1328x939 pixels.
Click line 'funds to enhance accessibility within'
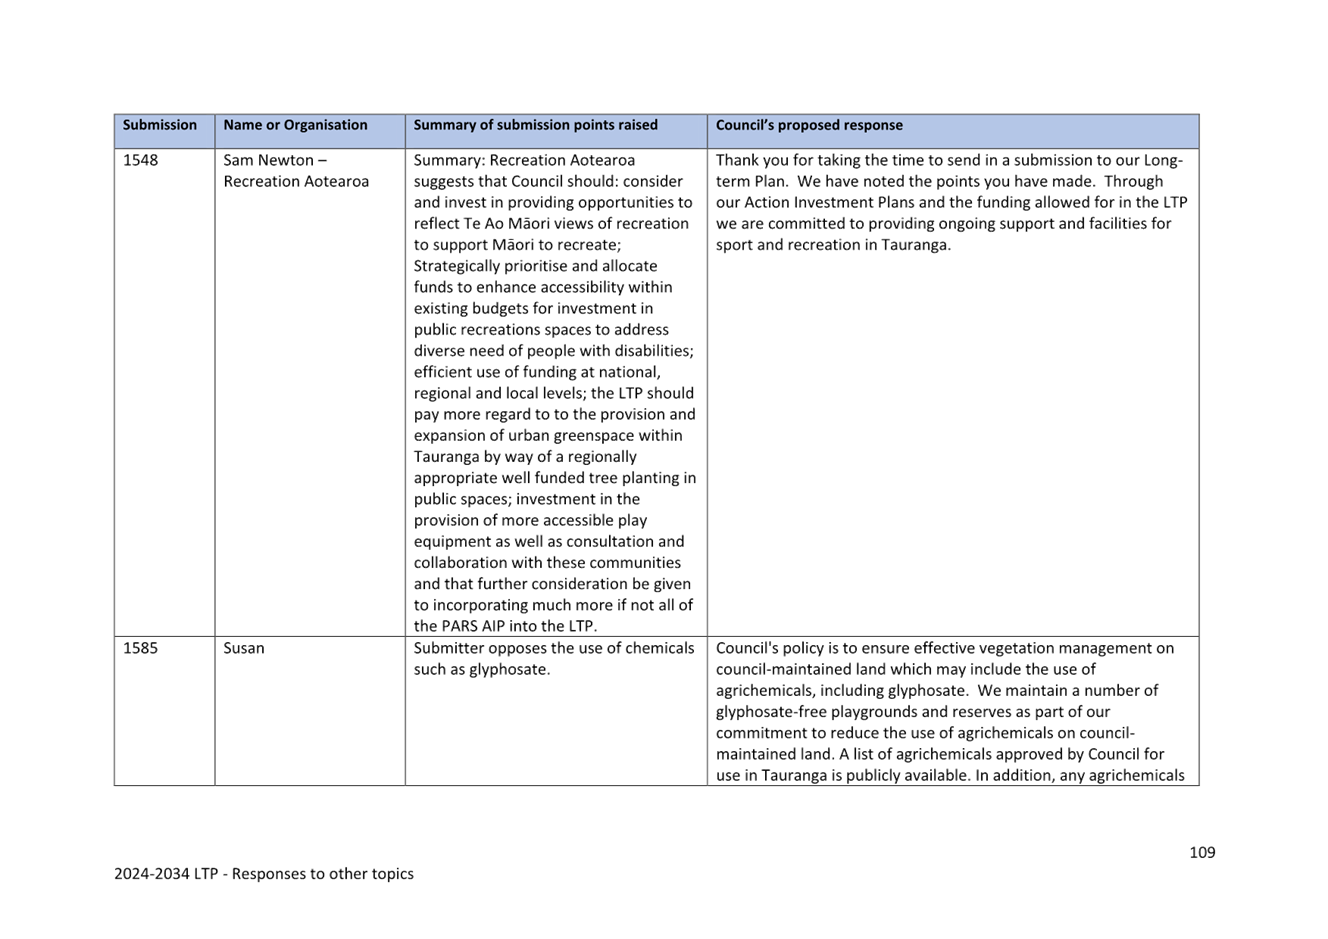click(543, 287)
